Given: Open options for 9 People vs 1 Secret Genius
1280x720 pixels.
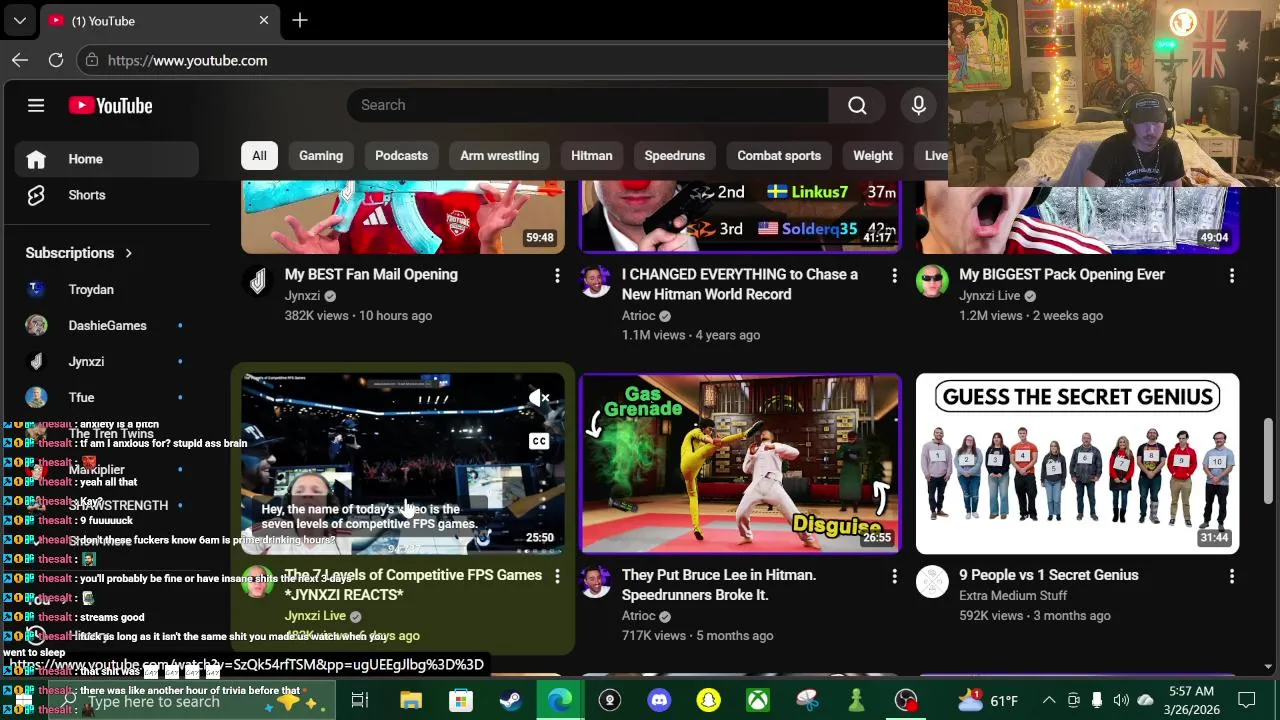Looking at the screenshot, I should coord(1231,576).
